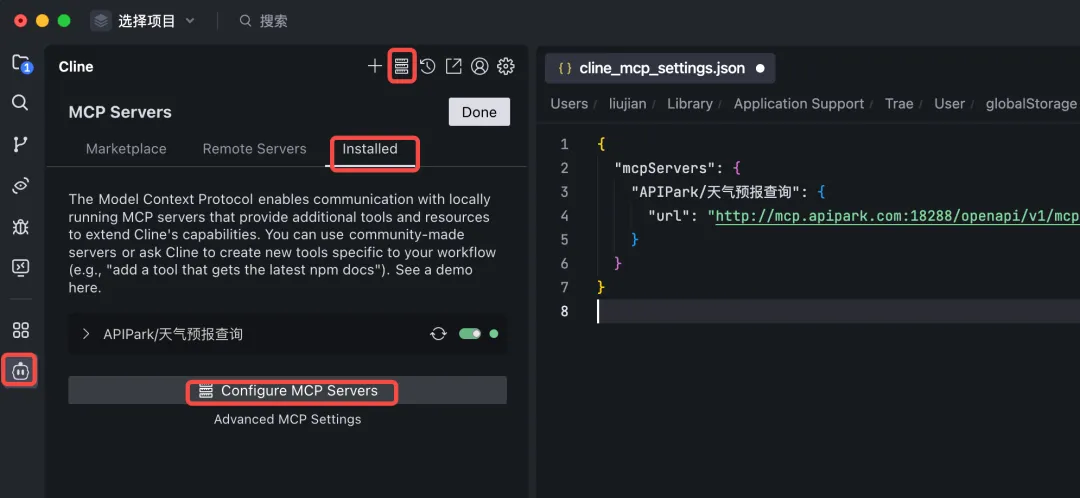Switch to the Marketplace tab

(x=126, y=149)
